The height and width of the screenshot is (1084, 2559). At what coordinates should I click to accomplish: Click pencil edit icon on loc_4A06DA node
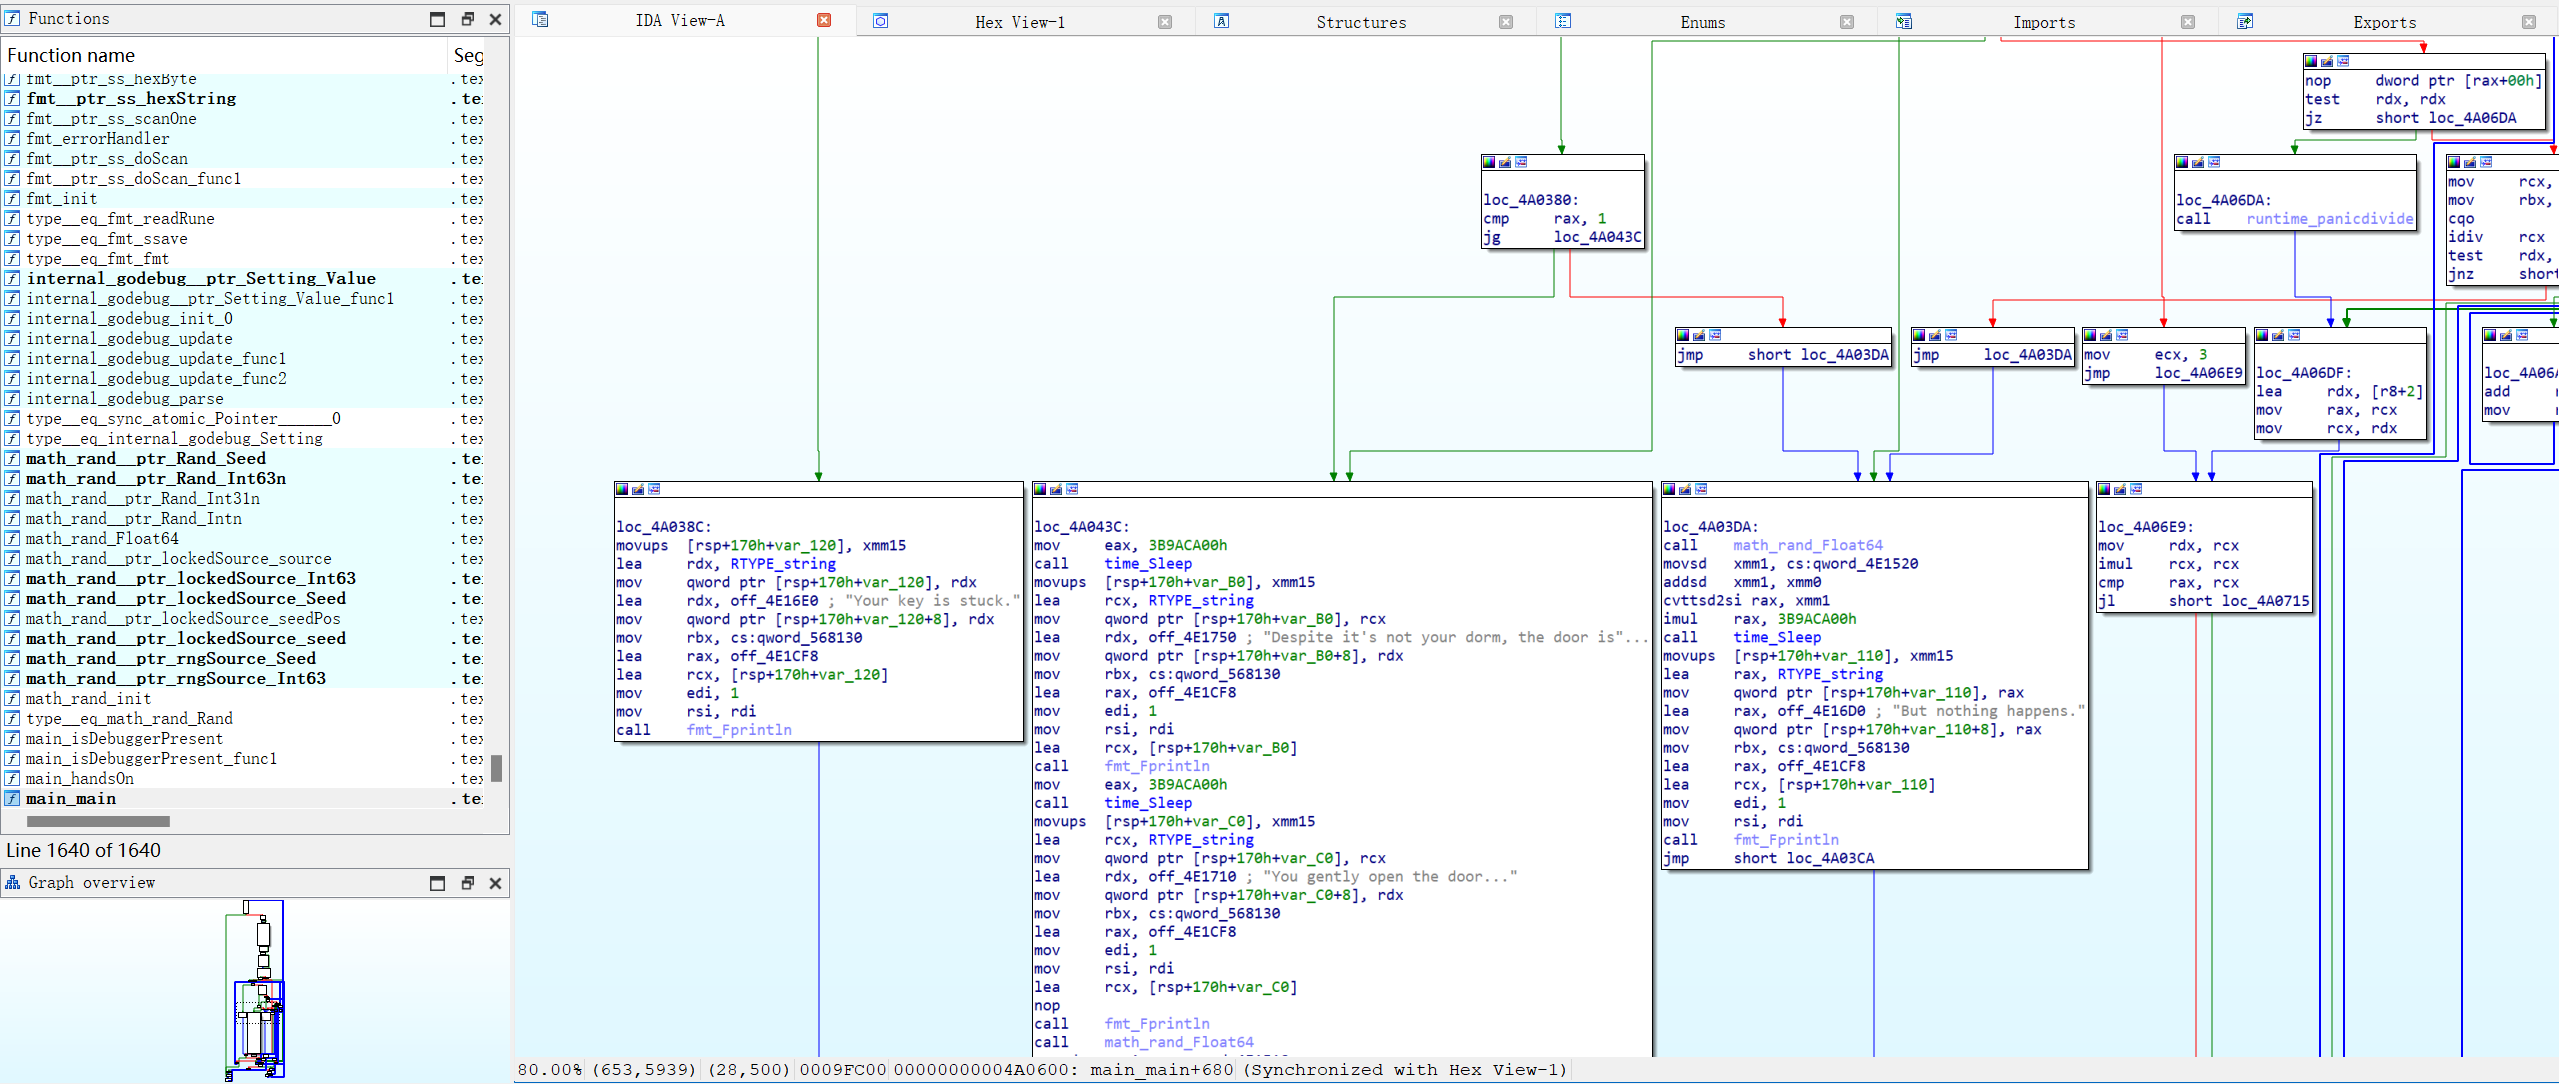point(2198,162)
